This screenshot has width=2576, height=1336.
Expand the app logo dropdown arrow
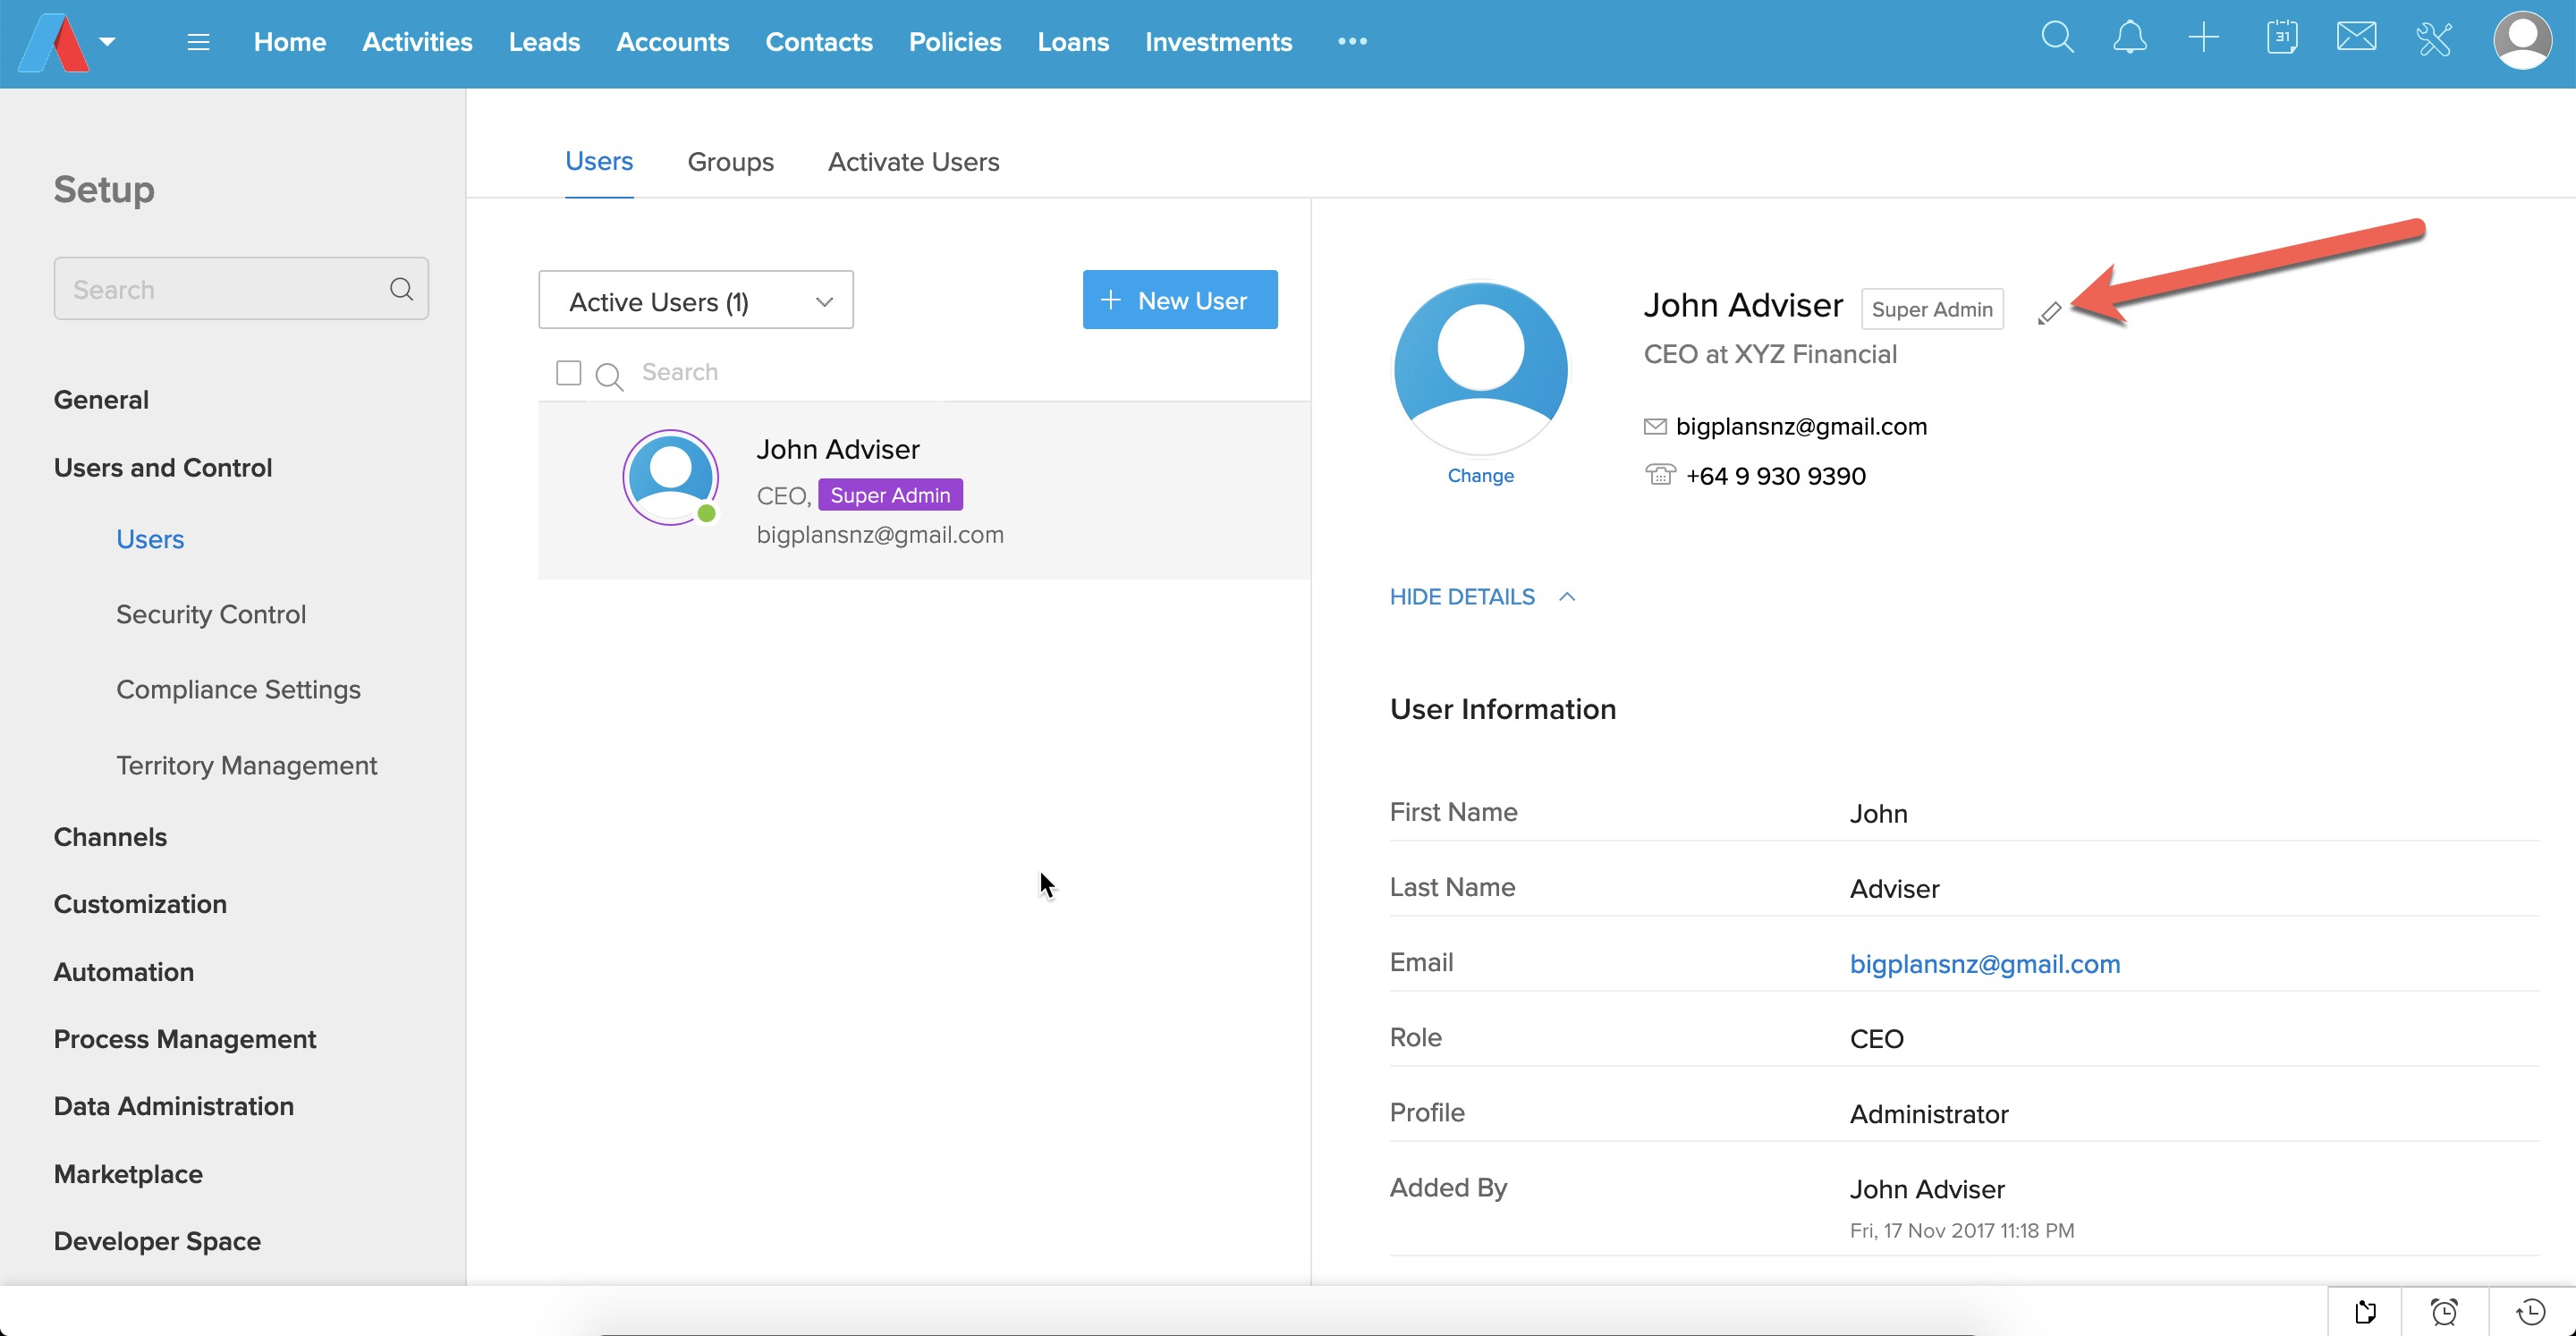point(108,42)
